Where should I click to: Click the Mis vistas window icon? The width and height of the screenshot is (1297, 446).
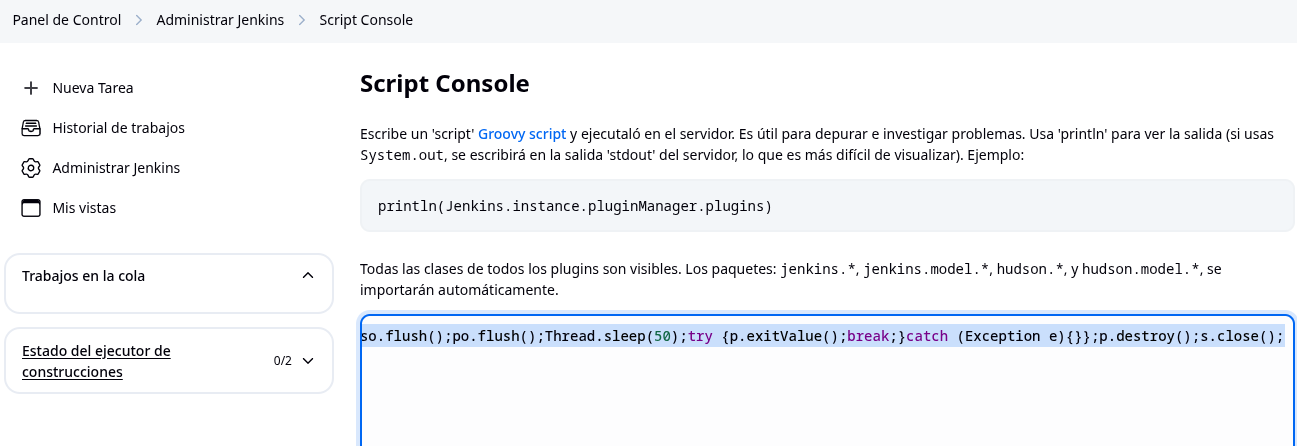(31, 208)
